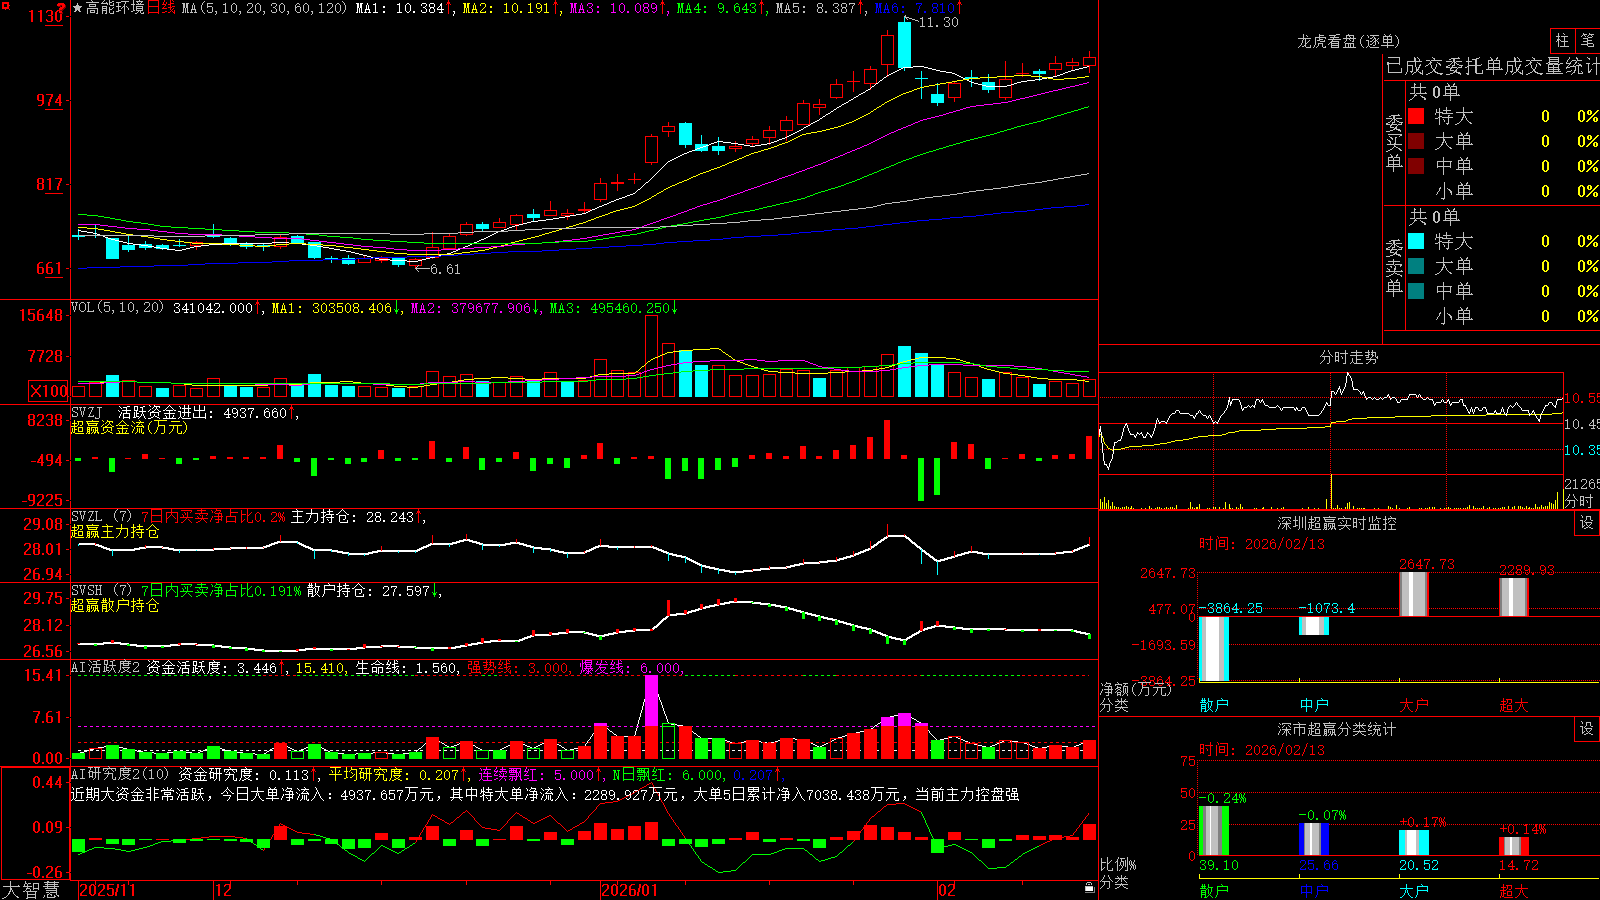
Task: Click the MA(5,10,20,30,60,120) indicator parameters
Action: [x=264, y=8]
